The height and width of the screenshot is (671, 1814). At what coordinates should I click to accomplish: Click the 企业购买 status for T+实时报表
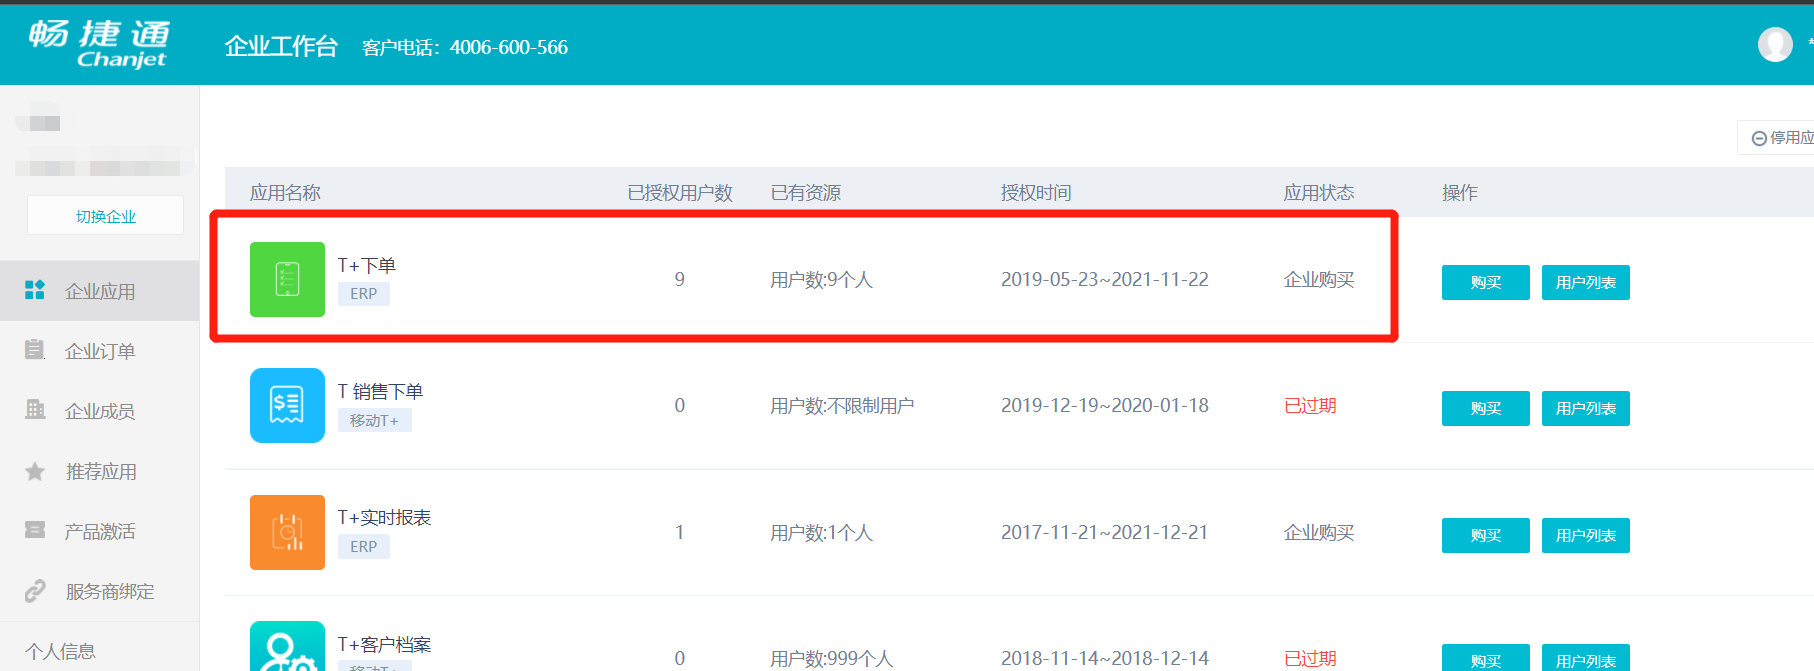(1319, 532)
